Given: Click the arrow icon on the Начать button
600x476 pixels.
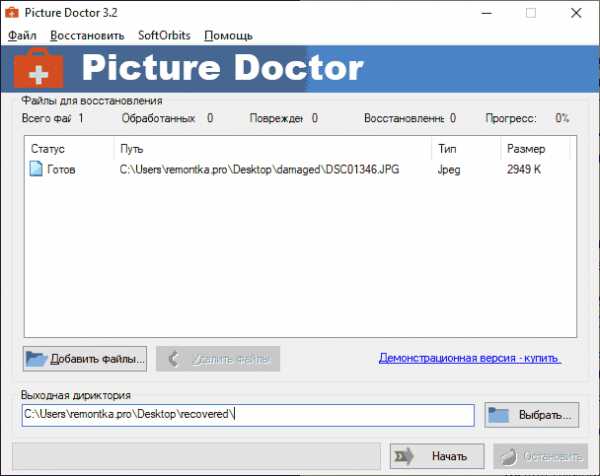Looking at the screenshot, I should (404, 456).
